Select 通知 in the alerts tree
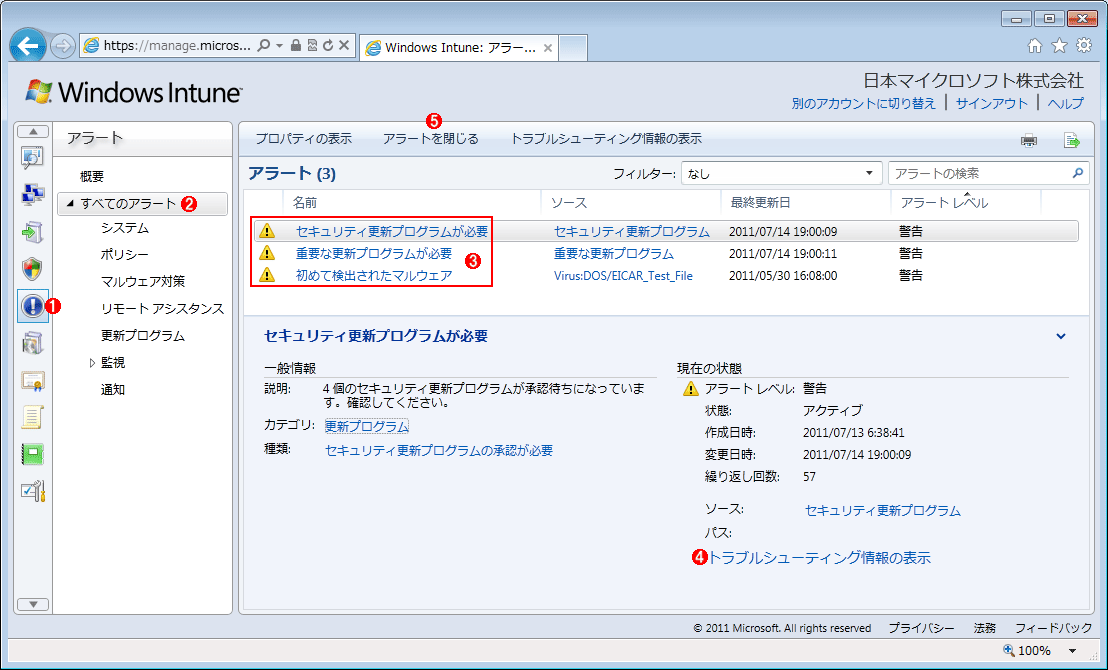This screenshot has width=1108, height=670. (x=113, y=389)
